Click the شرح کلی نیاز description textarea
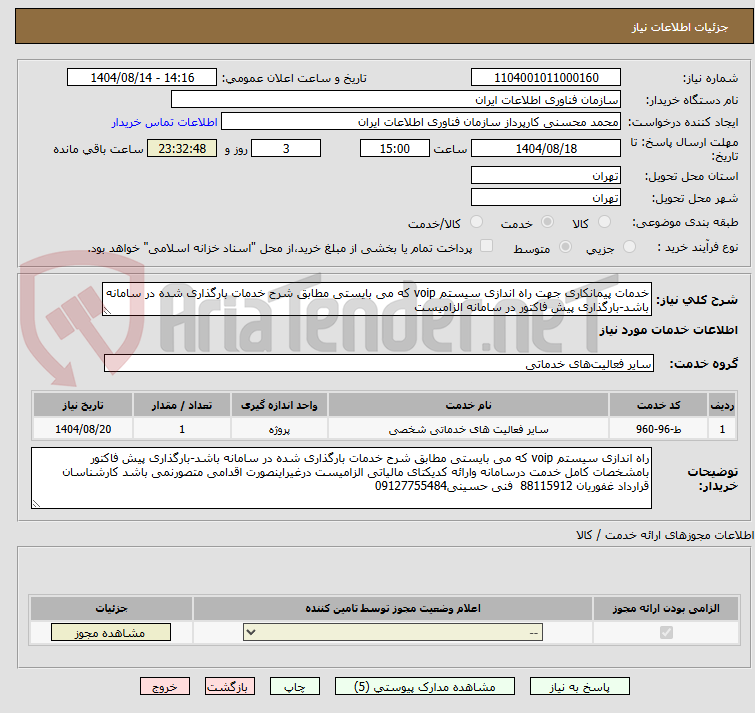 [377, 299]
